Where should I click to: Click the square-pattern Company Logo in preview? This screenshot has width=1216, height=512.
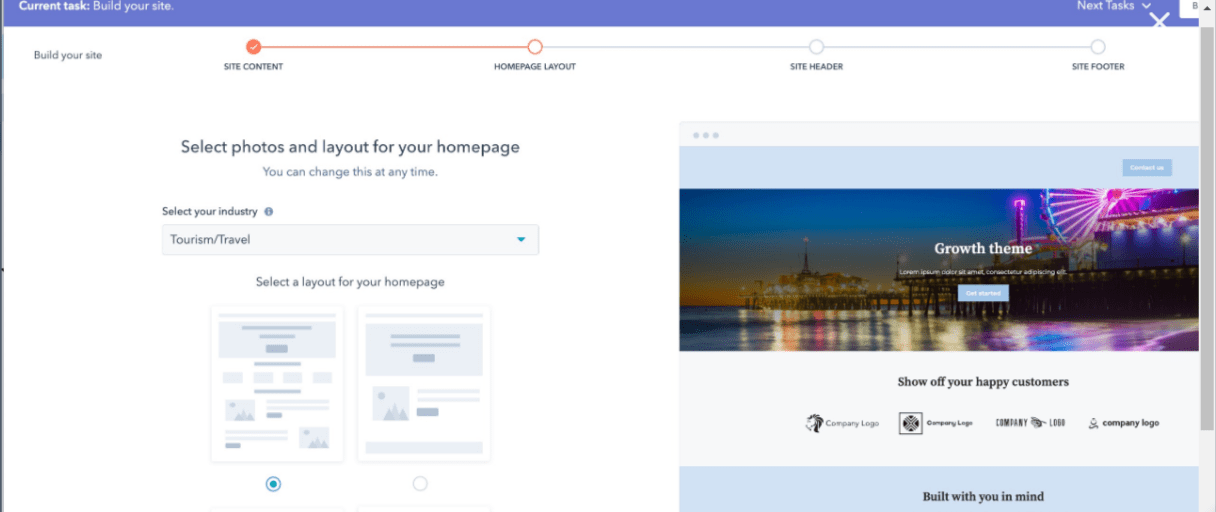point(935,424)
